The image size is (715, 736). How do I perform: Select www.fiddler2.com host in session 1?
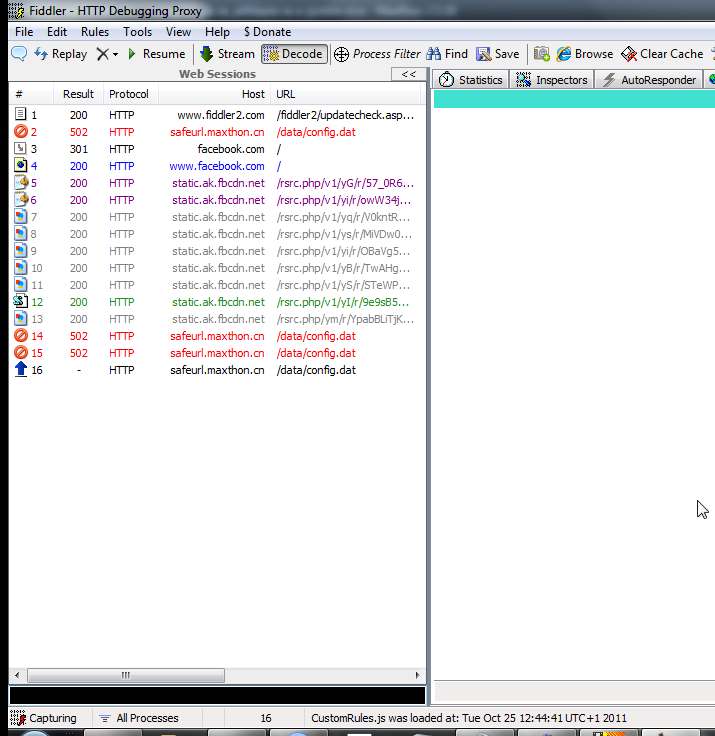[x=221, y=115]
